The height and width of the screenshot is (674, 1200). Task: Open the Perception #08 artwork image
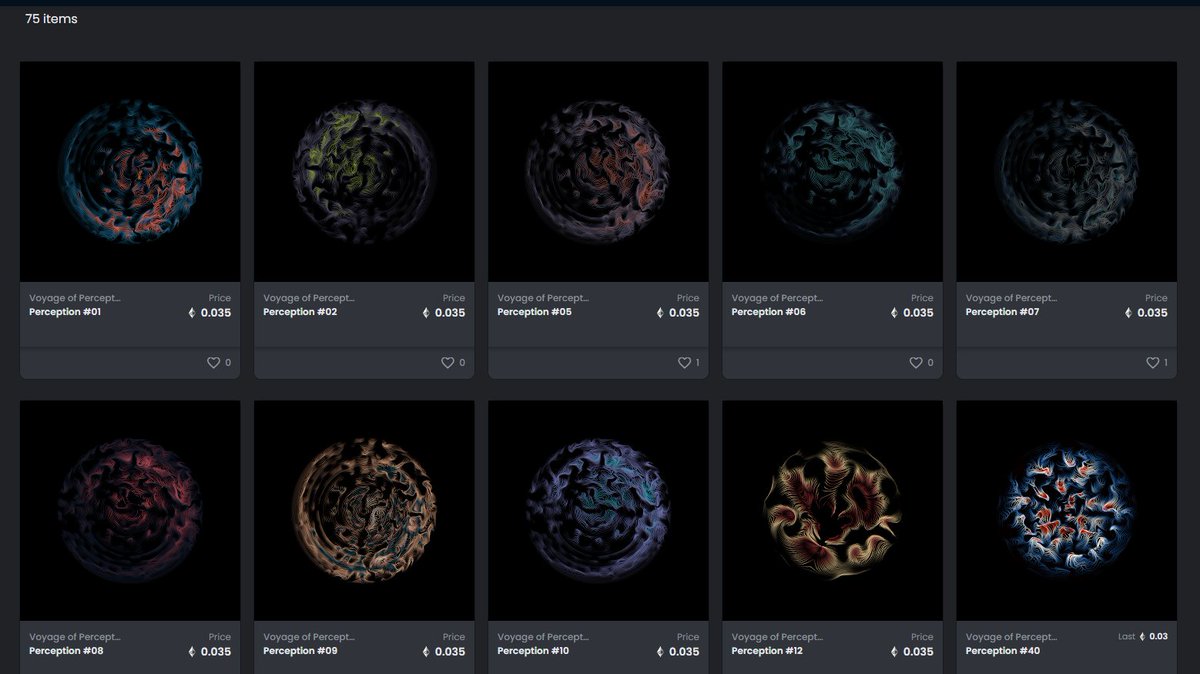(x=130, y=511)
